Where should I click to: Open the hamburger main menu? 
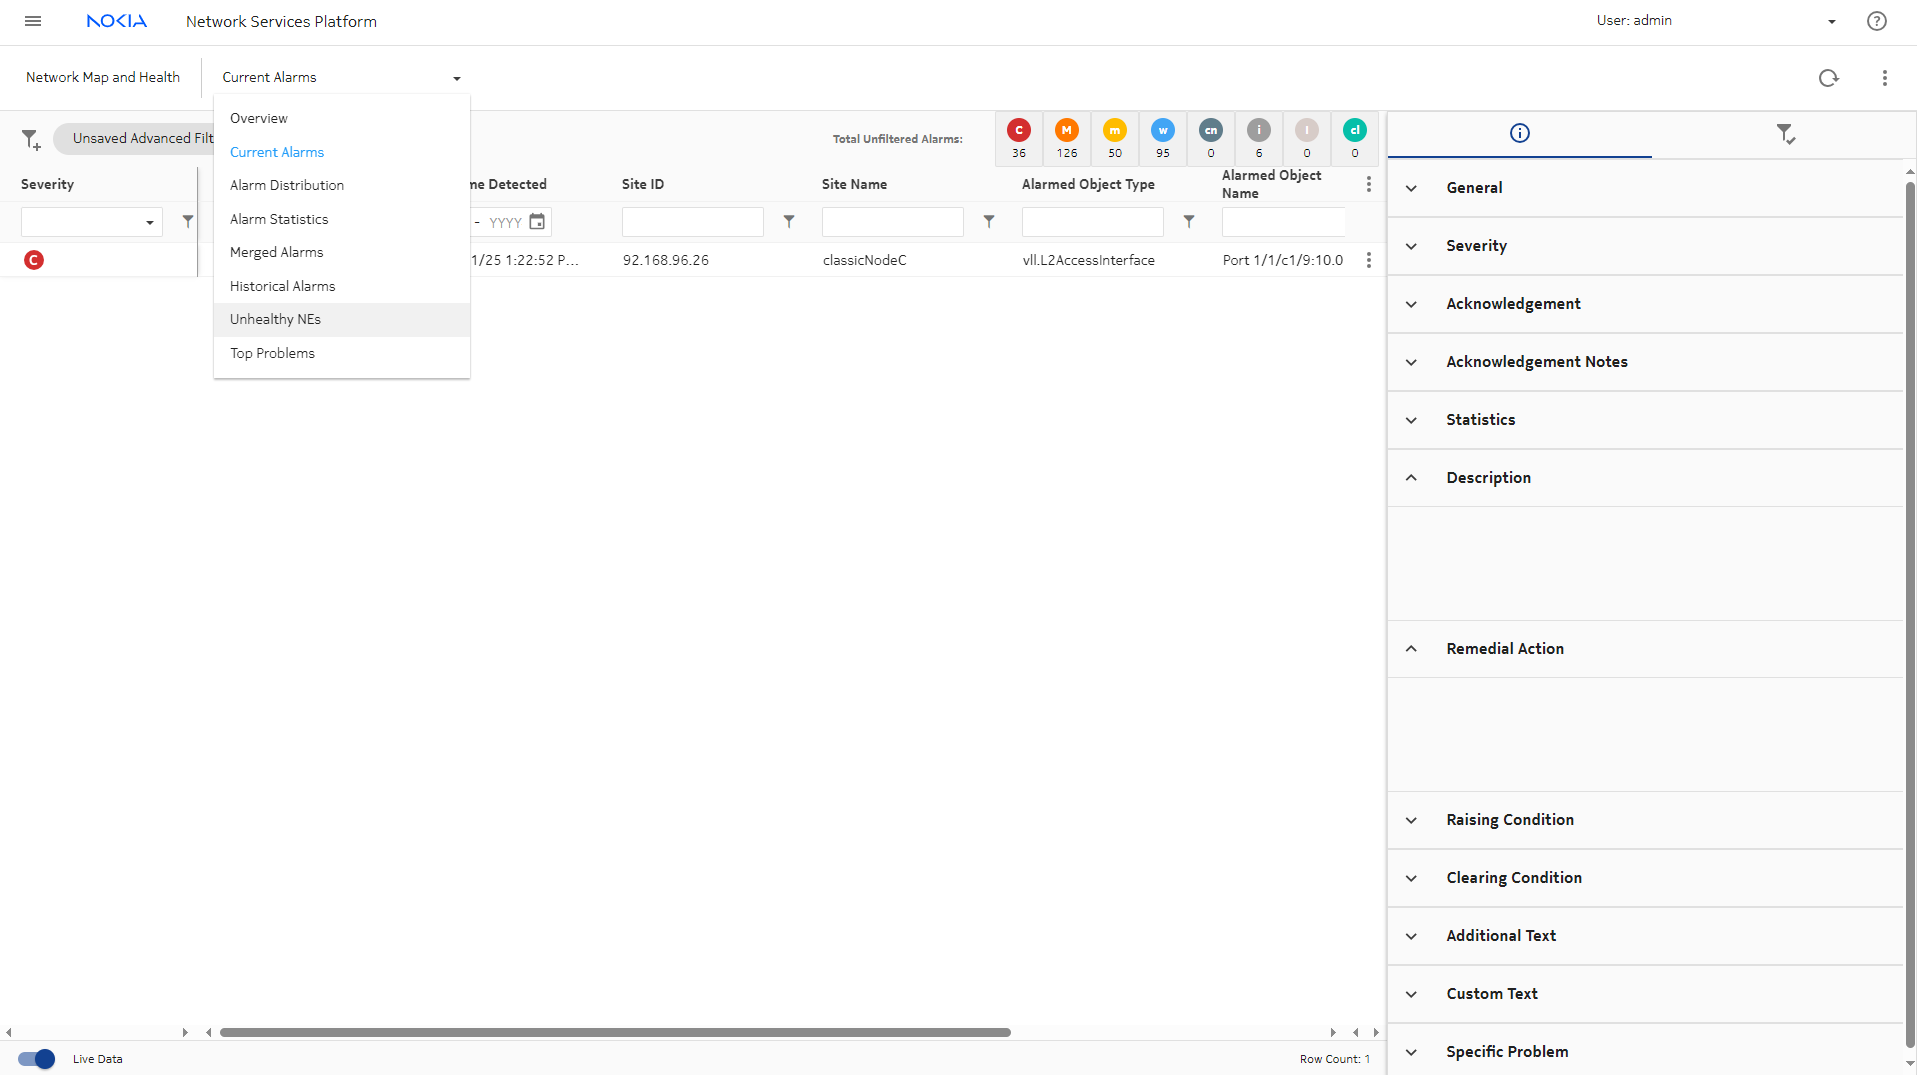click(x=33, y=21)
